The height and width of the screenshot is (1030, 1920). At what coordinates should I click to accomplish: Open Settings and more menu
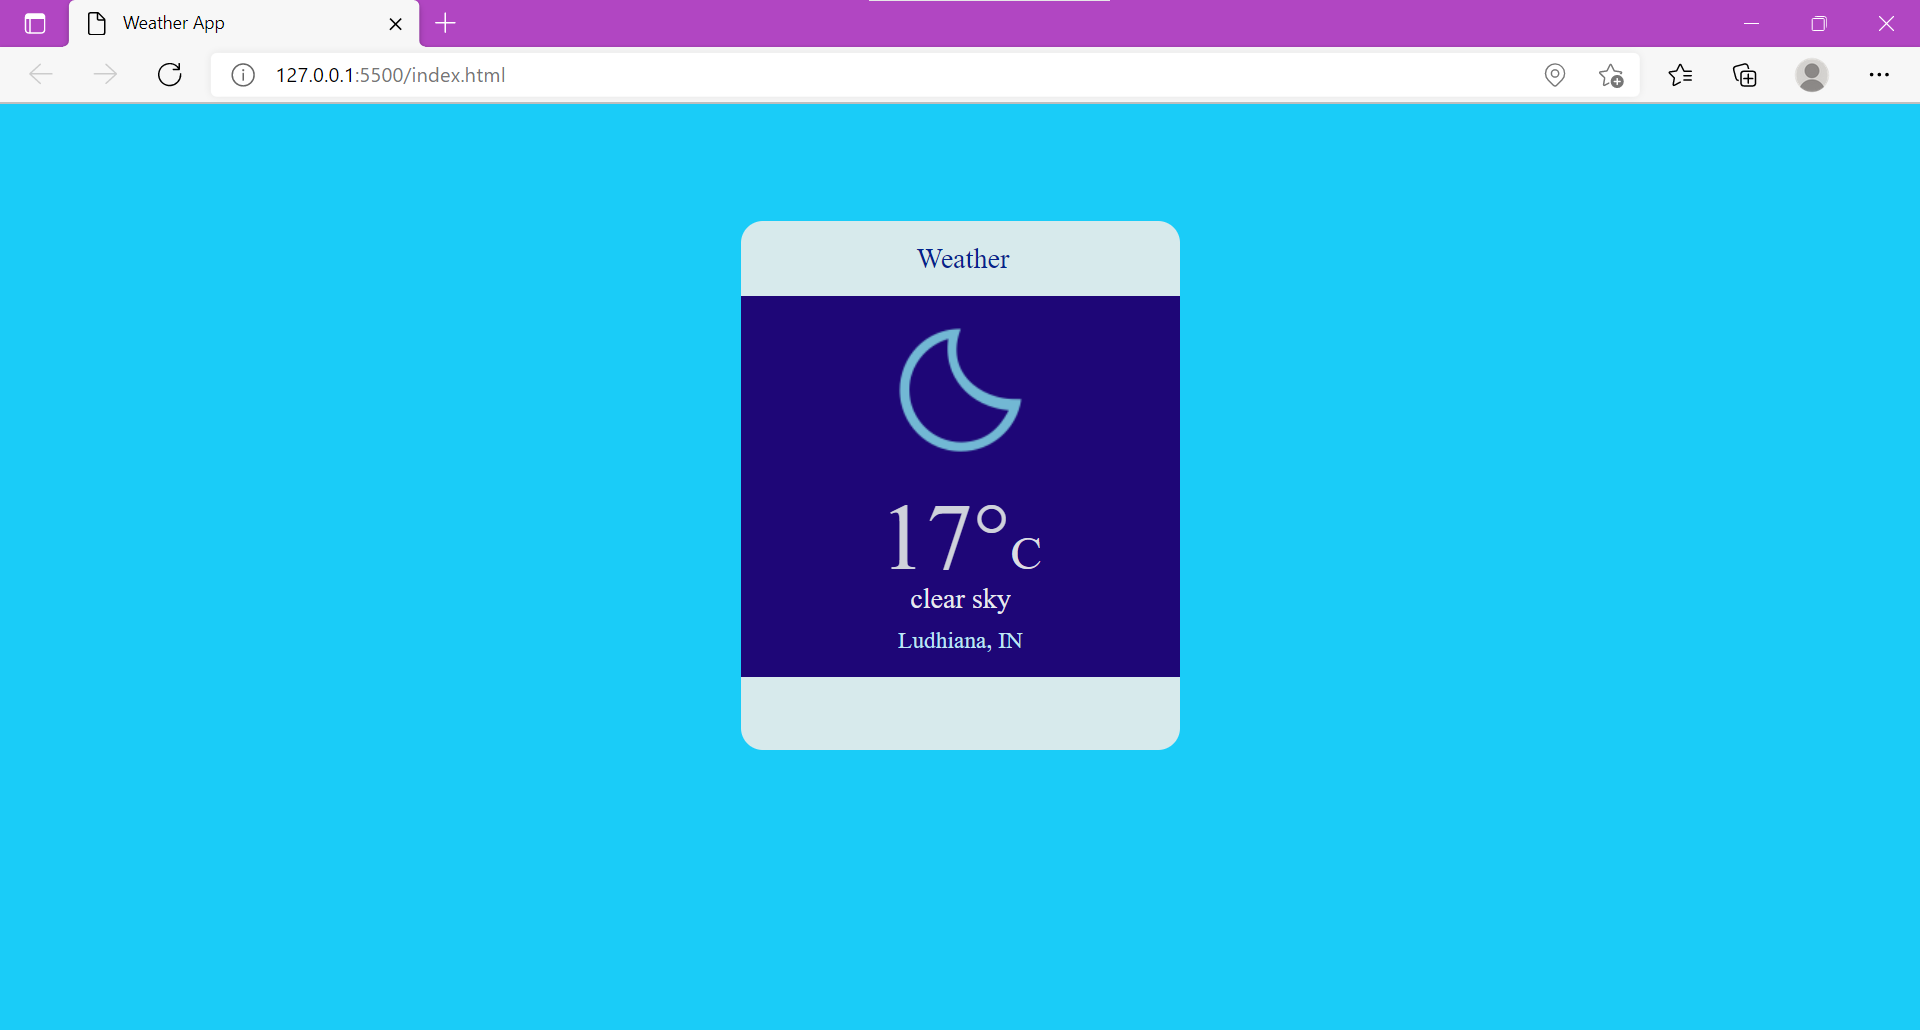[x=1879, y=75]
